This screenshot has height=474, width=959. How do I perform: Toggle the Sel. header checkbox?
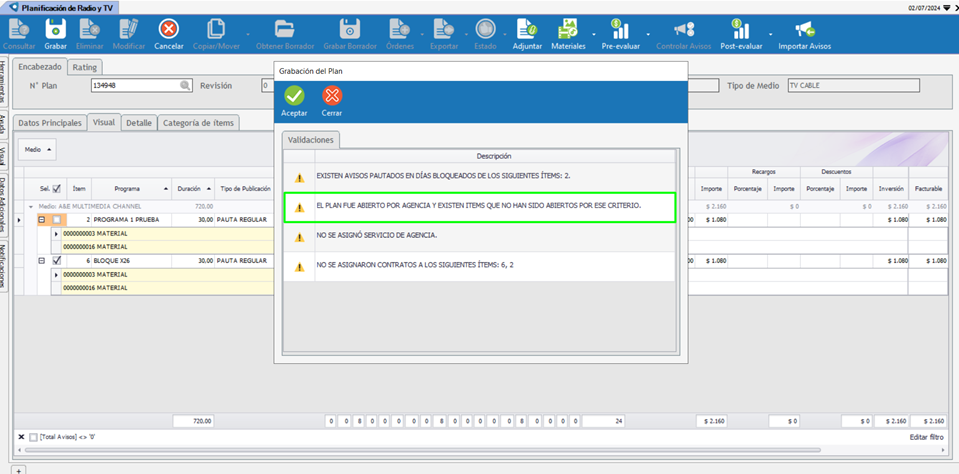(57, 188)
